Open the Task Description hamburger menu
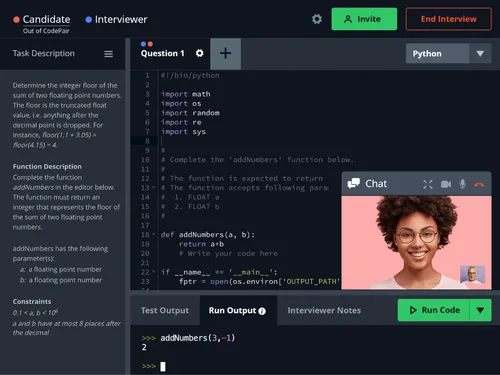The image size is (500, 375). tap(108, 54)
